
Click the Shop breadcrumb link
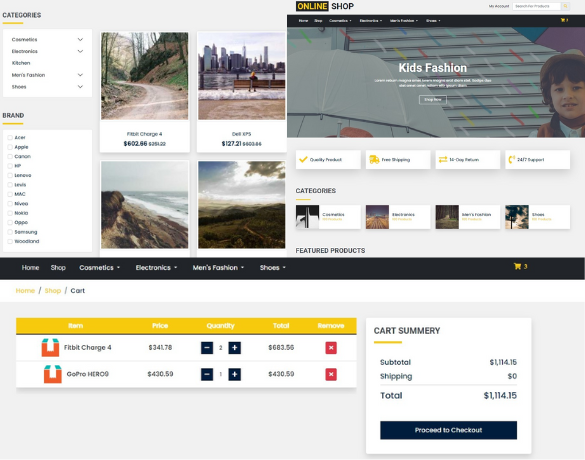53,291
